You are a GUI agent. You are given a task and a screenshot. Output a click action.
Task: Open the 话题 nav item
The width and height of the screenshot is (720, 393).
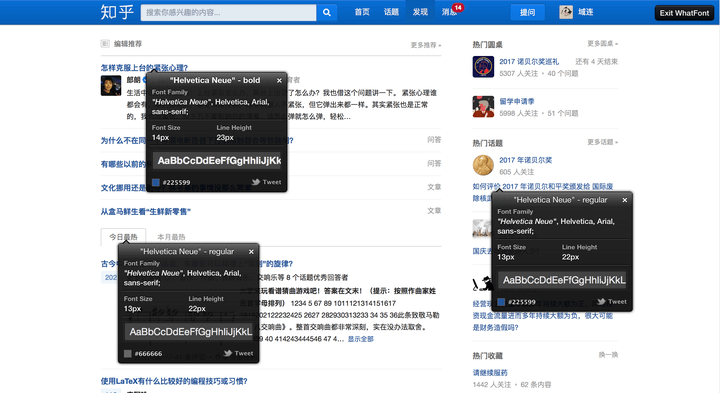pos(391,12)
